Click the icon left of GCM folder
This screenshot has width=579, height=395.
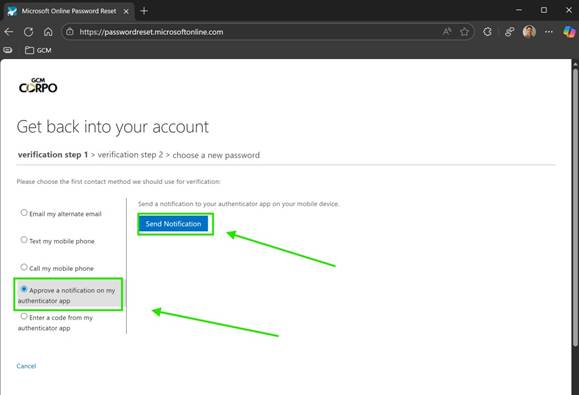(8, 50)
